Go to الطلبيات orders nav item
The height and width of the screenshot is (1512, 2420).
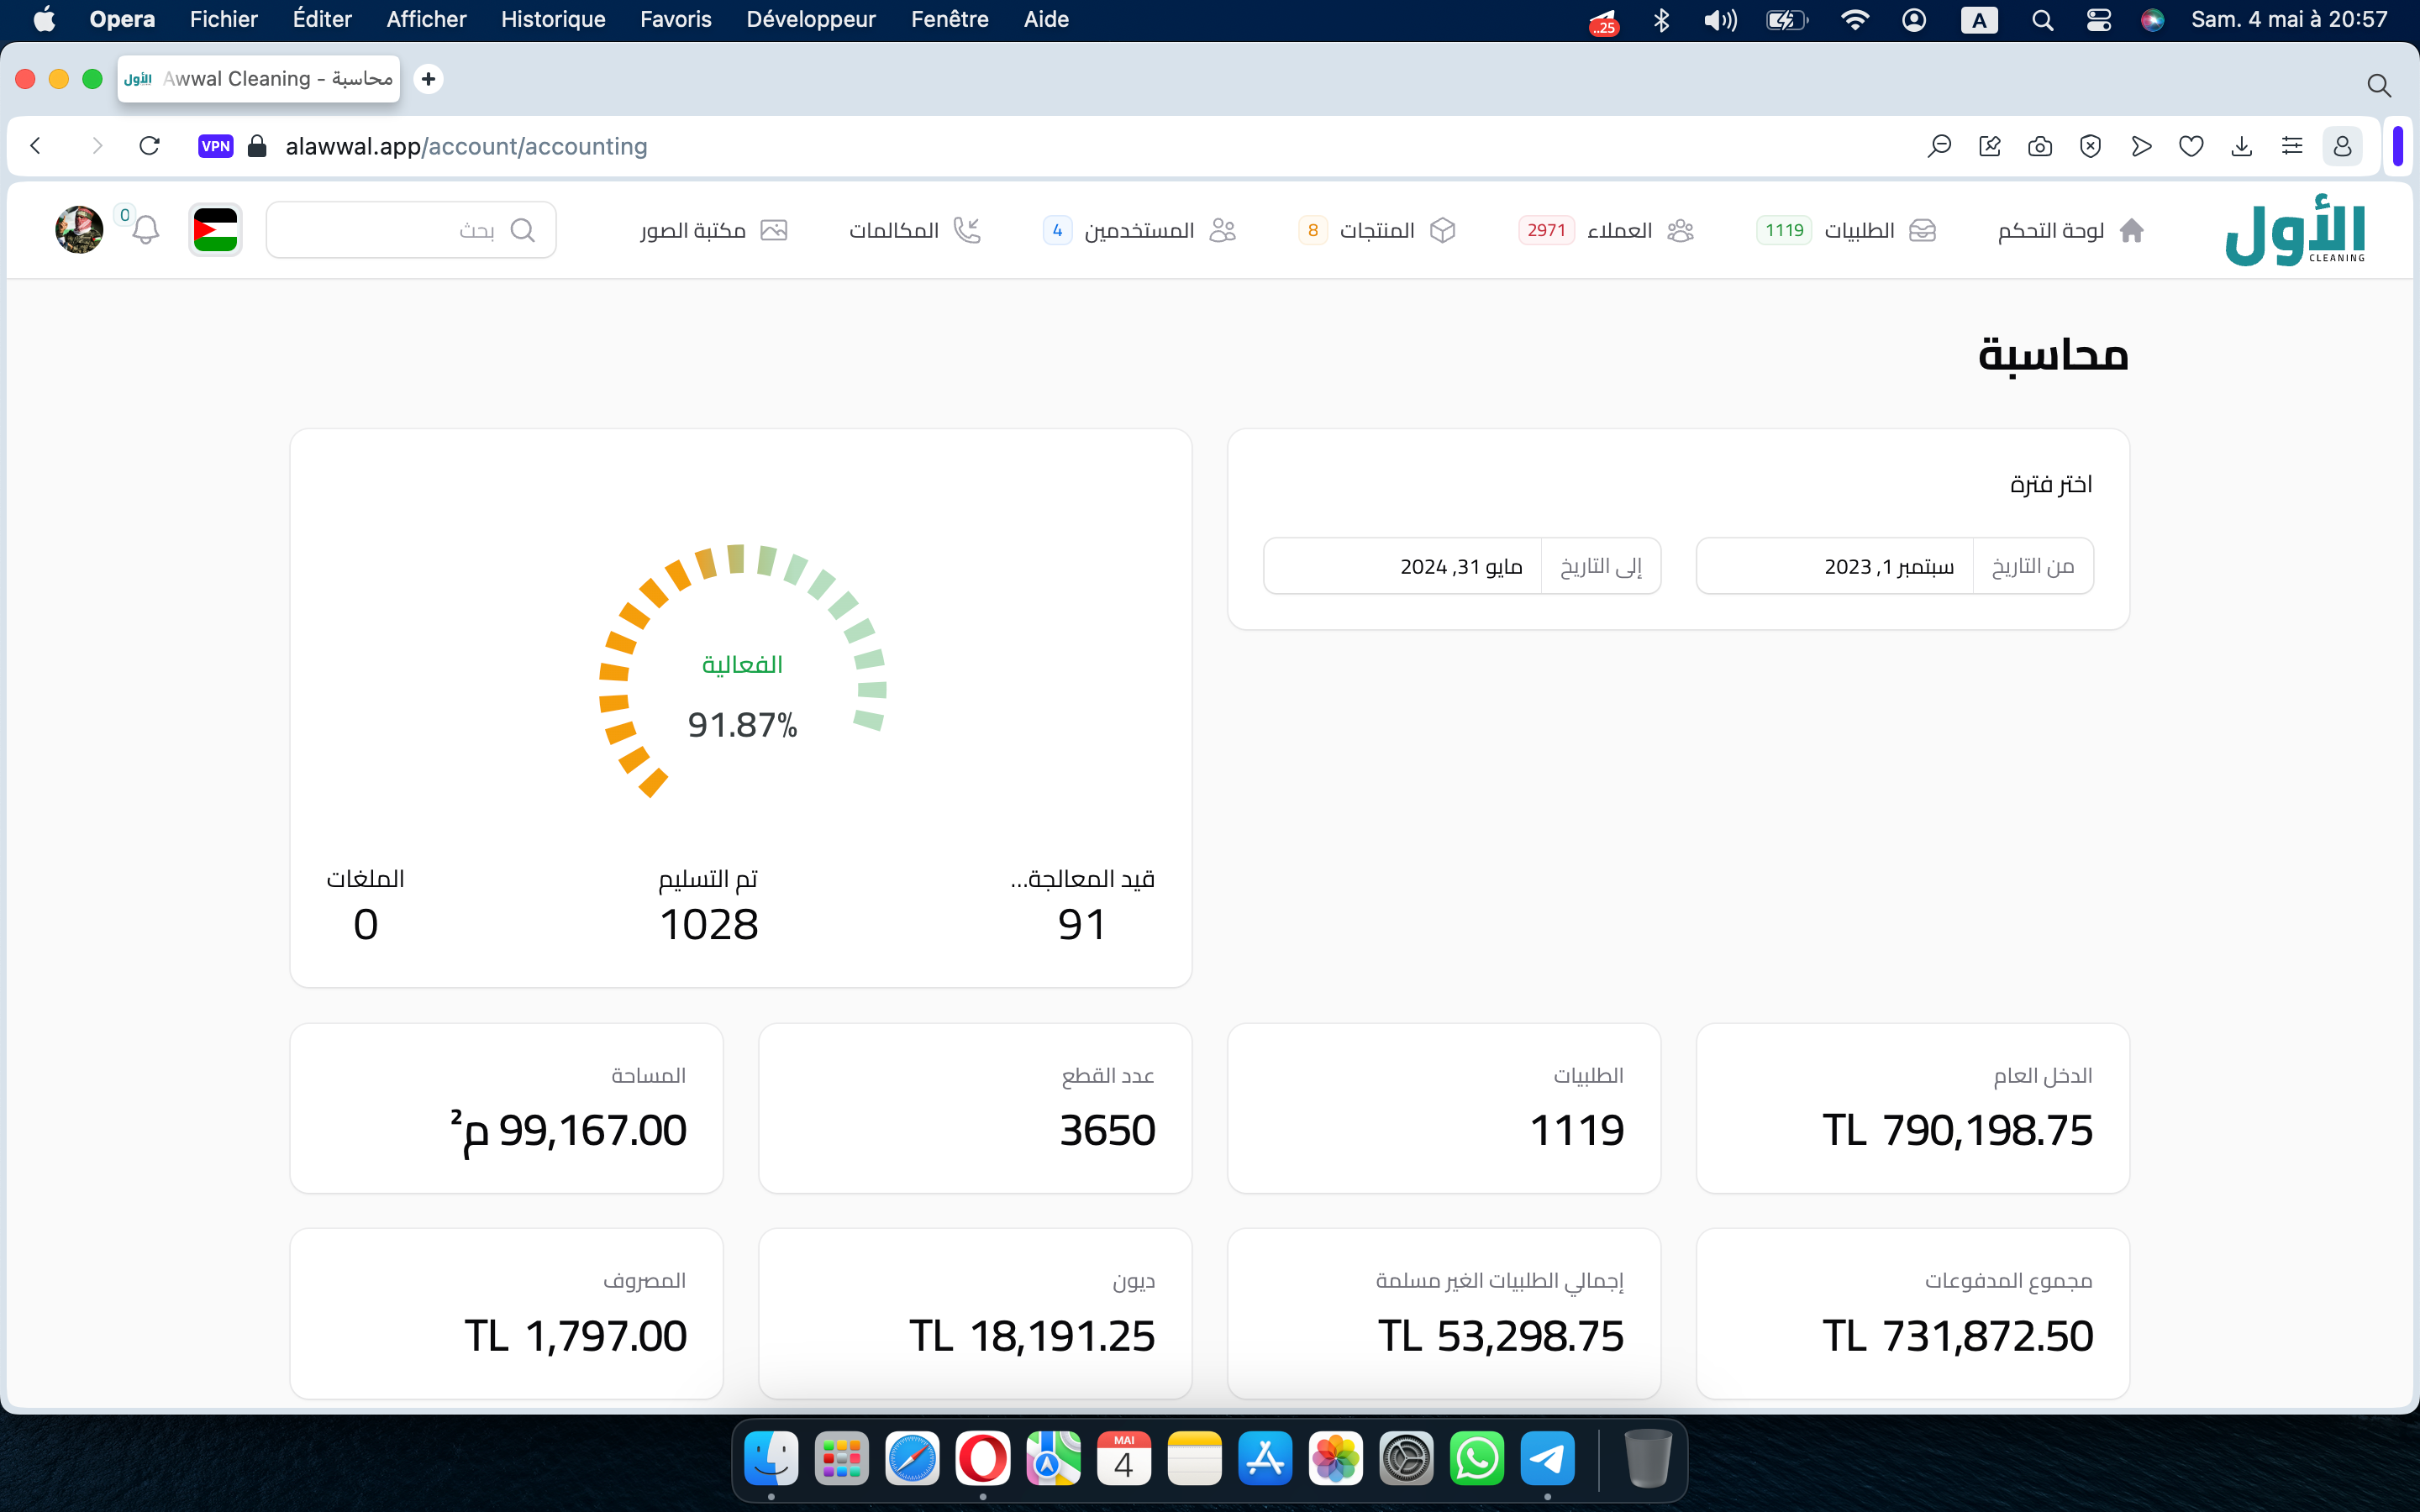(x=1858, y=231)
